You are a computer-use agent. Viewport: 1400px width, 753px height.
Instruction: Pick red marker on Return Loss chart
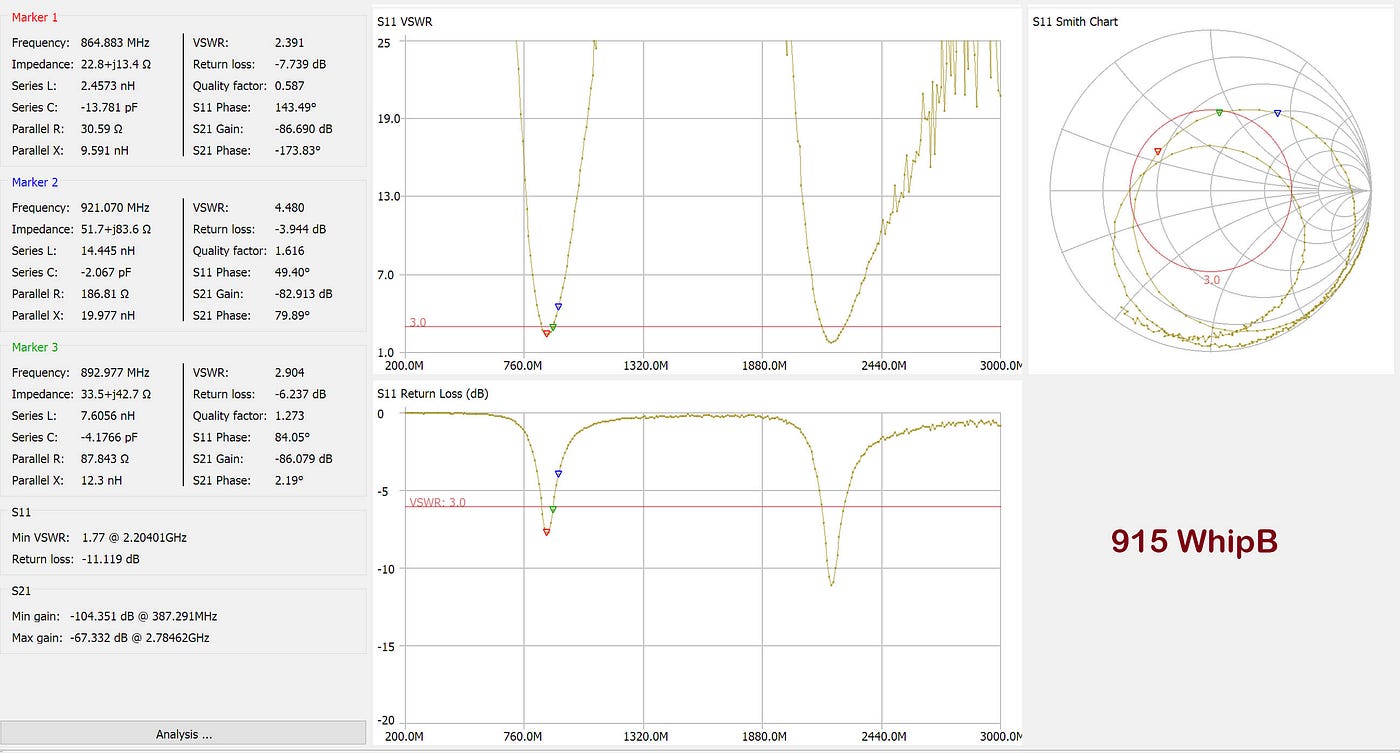pos(546,532)
